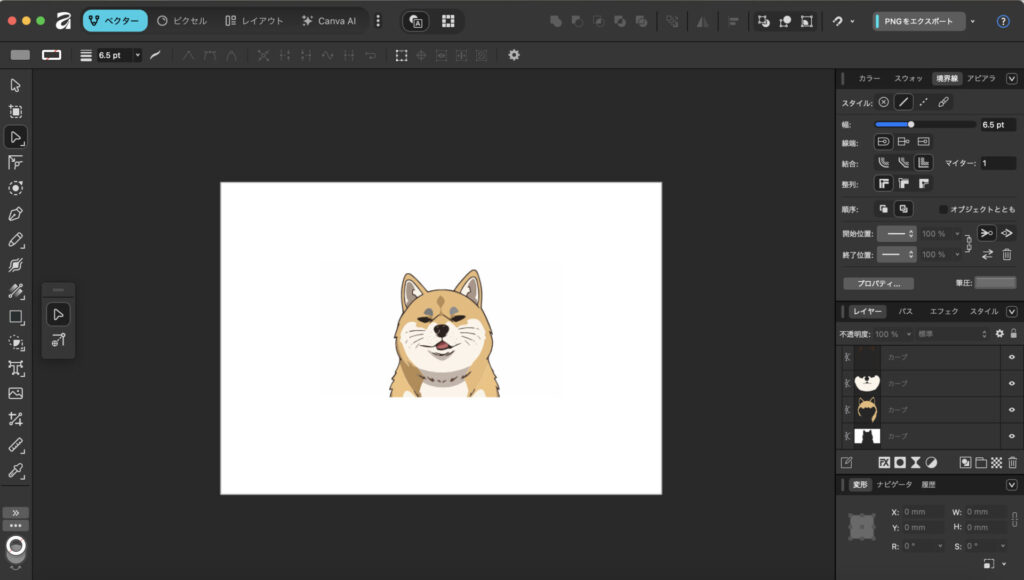
Task: Open layer effects with the FX icon
Action: coord(884,462)
